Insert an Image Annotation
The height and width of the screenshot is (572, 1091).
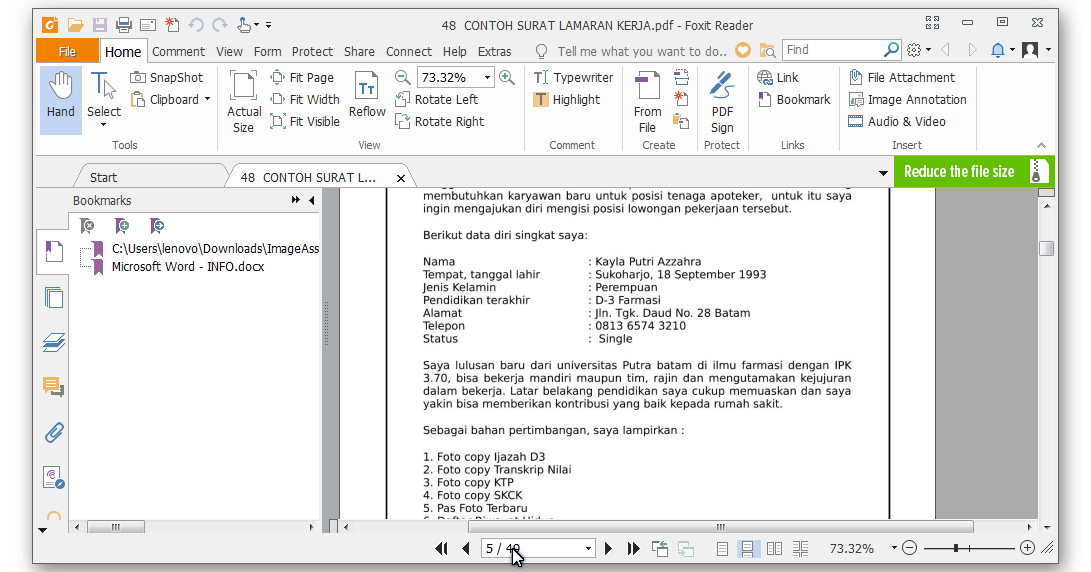(907, 100)
